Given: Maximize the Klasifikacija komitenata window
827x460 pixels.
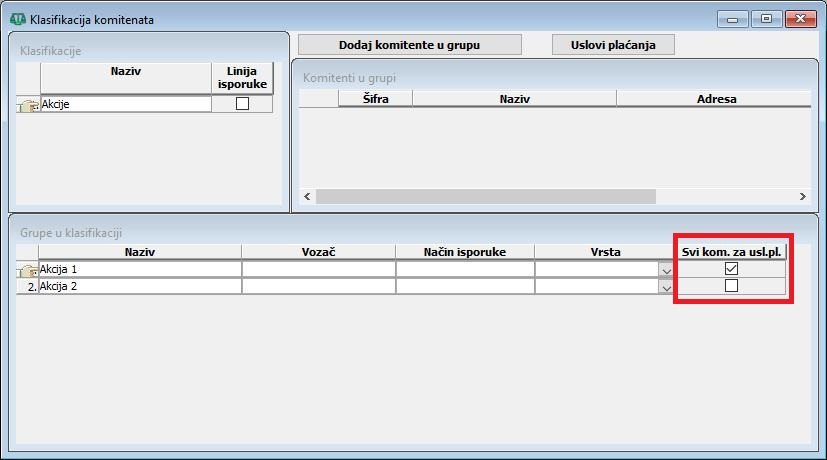Looking at the screenshot, I should pos(766,19).
